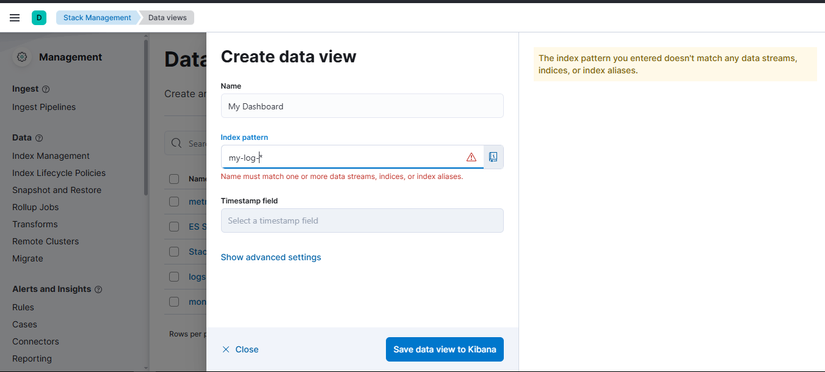Click the Name field containing My Dashboard
825x372 pixels.
point(362,106)
